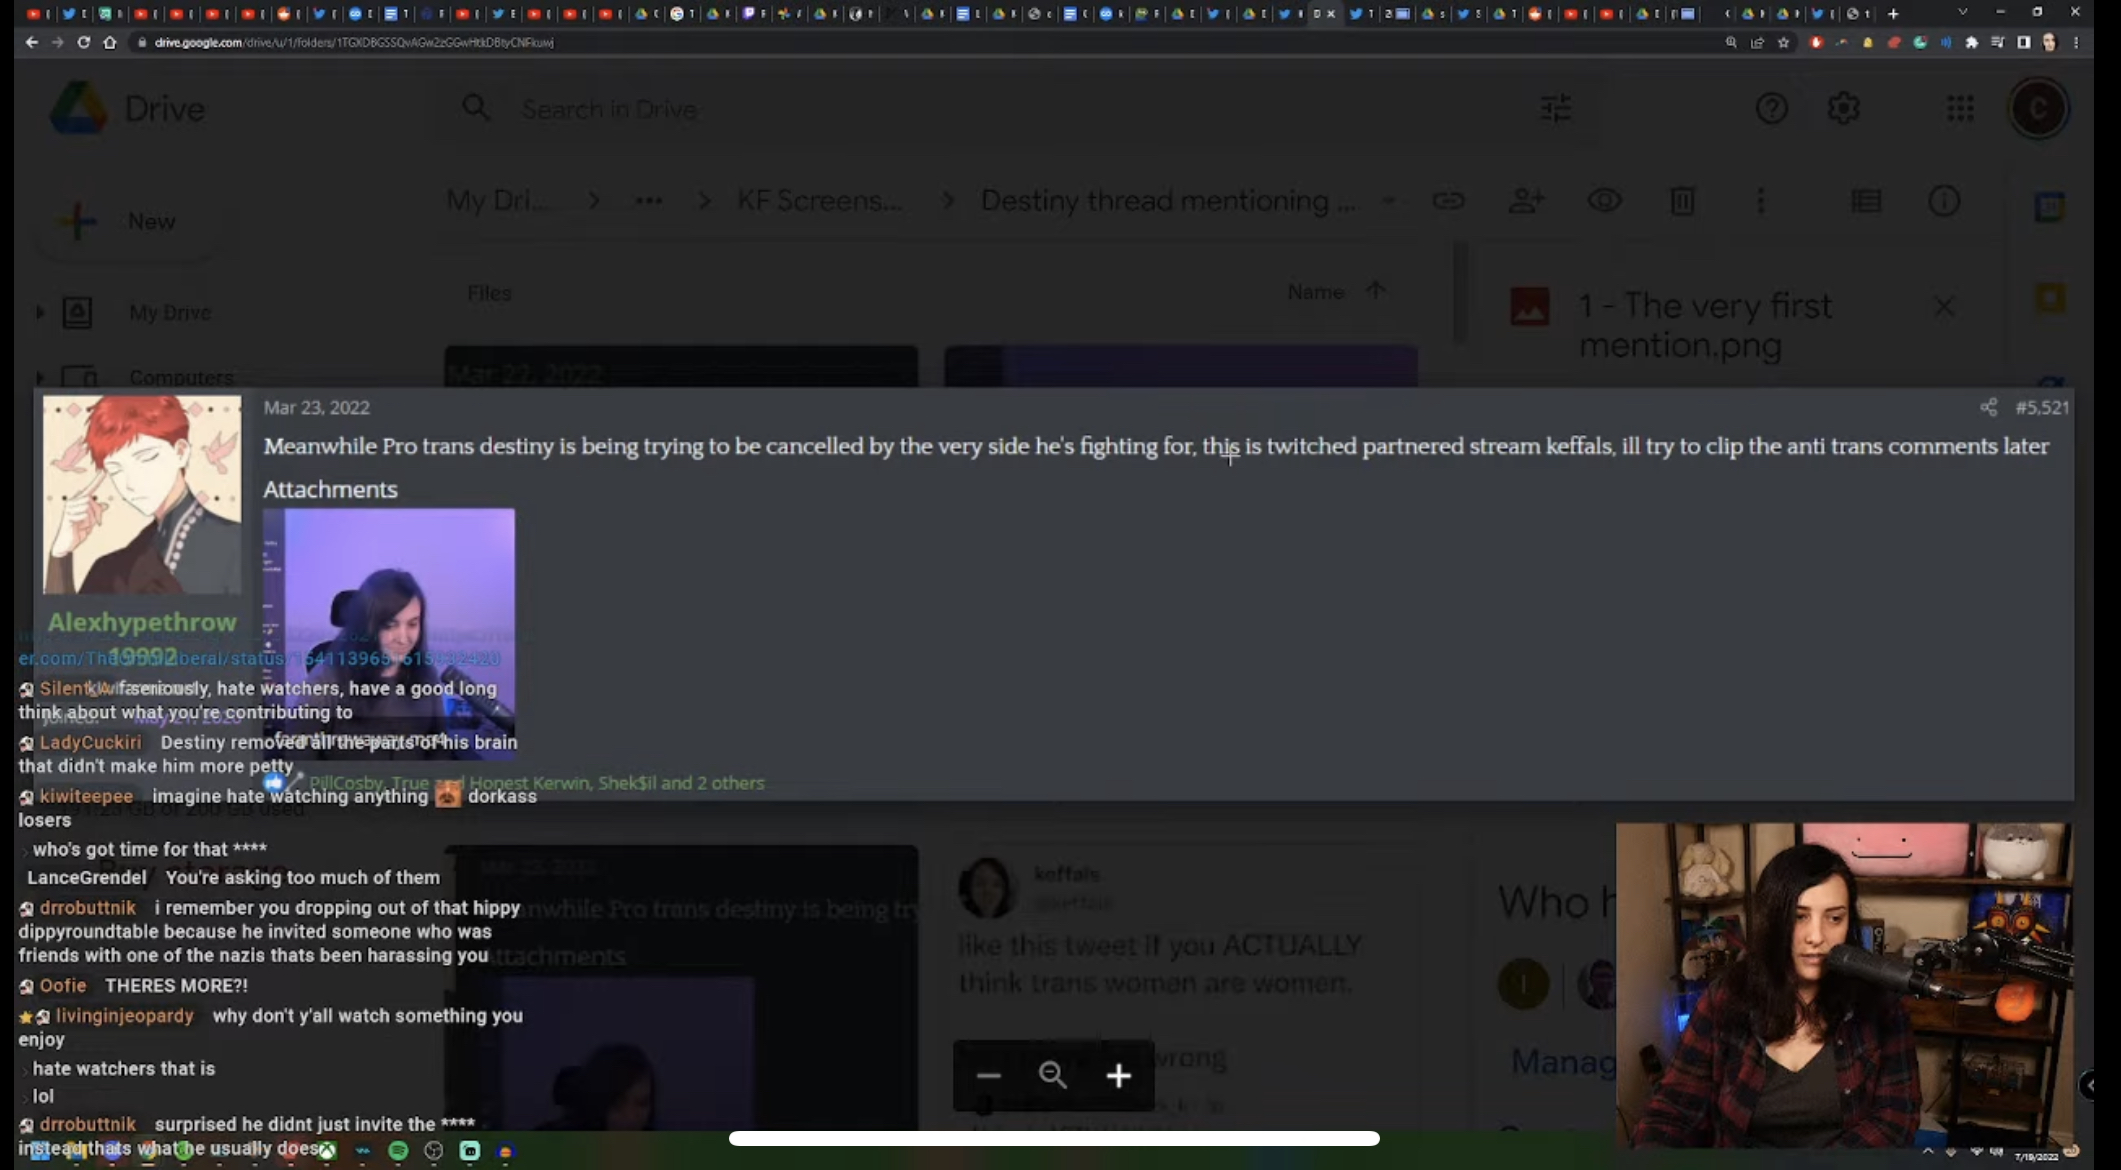Image resolution: width=2121 pixels, height=1170 pixels.
Task: Click kiwiteepee username in chat
Action: point(86,797)
